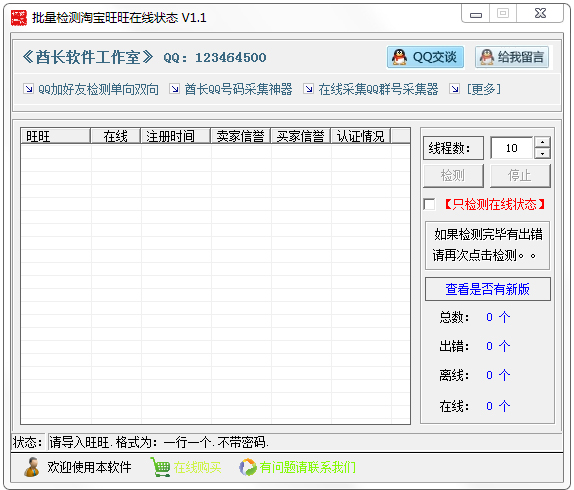Viewport: 574px width, 490px height.
Task: Decrease thread count with down arrow
Action: tap(542, 153)
